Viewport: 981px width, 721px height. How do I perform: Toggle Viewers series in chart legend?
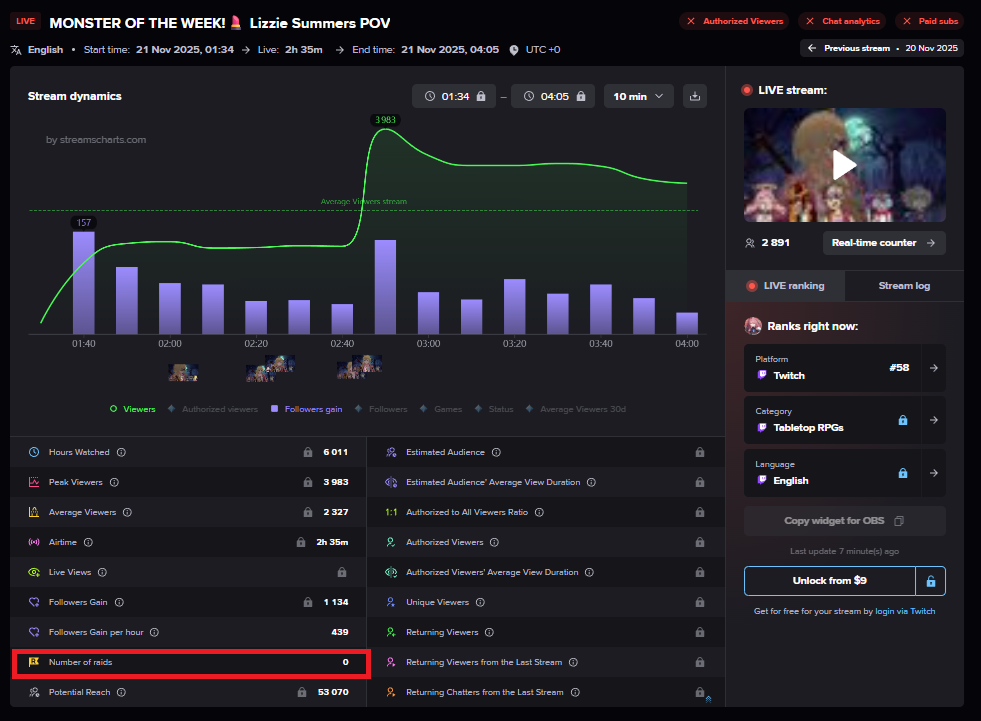click(x=133, y=409)
